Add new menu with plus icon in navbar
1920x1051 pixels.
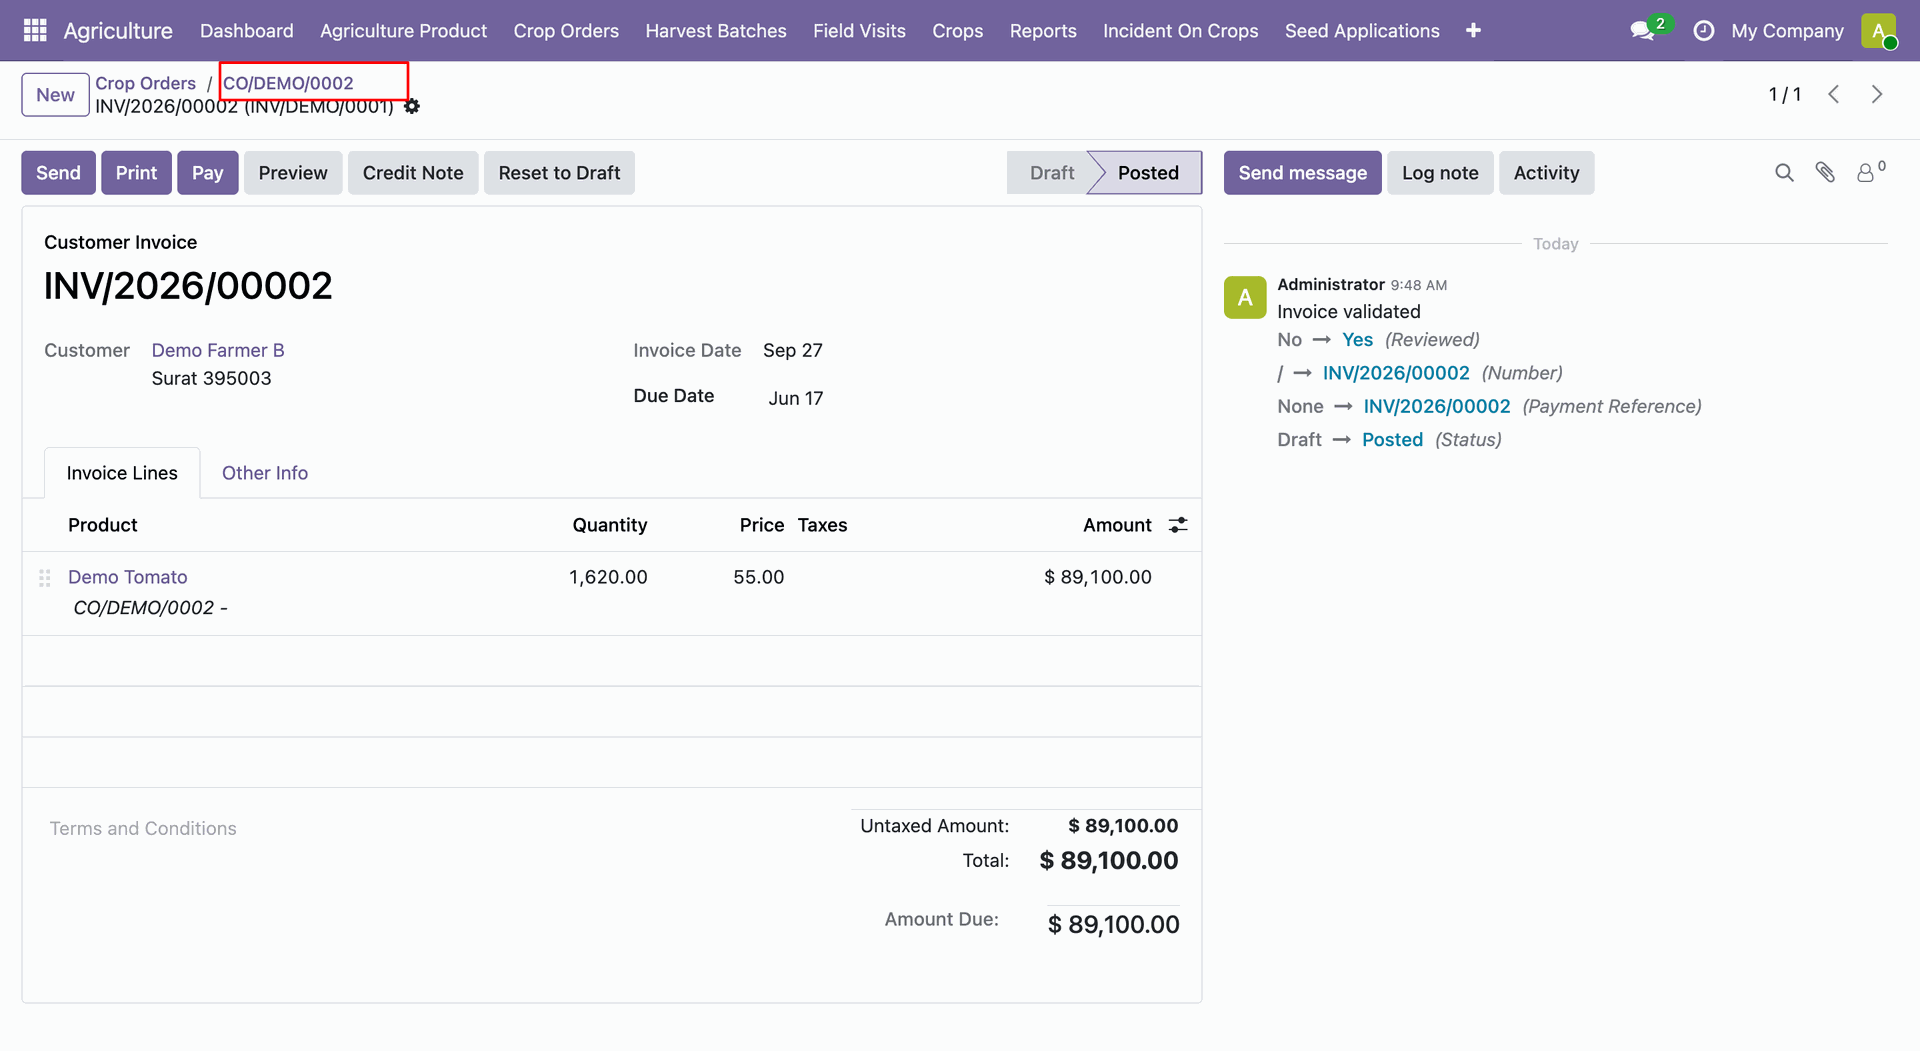(x=1473, y=31)
